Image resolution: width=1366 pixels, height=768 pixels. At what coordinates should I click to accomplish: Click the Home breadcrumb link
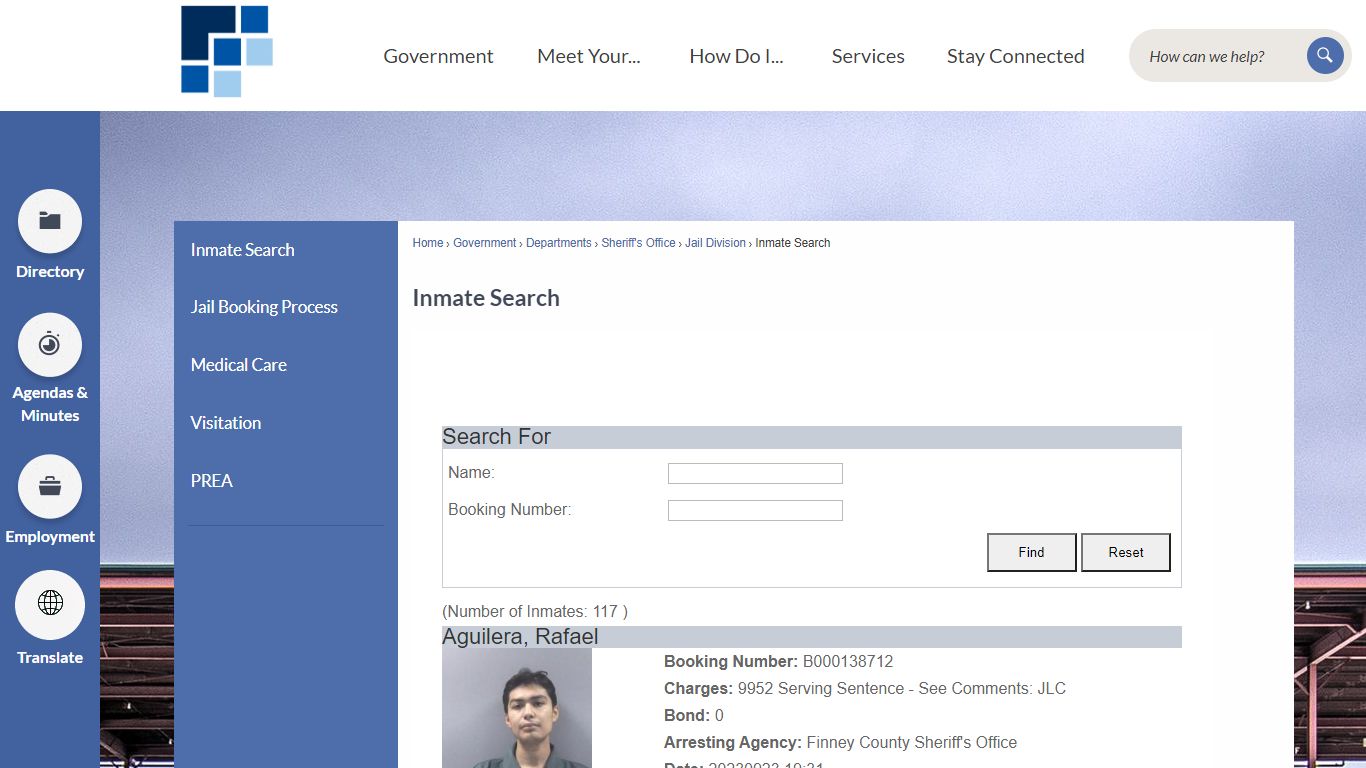pyautogui.click(x=428, y=243)
